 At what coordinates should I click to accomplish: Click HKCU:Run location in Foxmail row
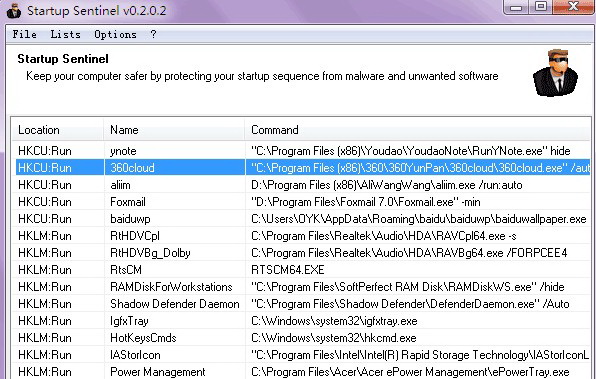45,202
